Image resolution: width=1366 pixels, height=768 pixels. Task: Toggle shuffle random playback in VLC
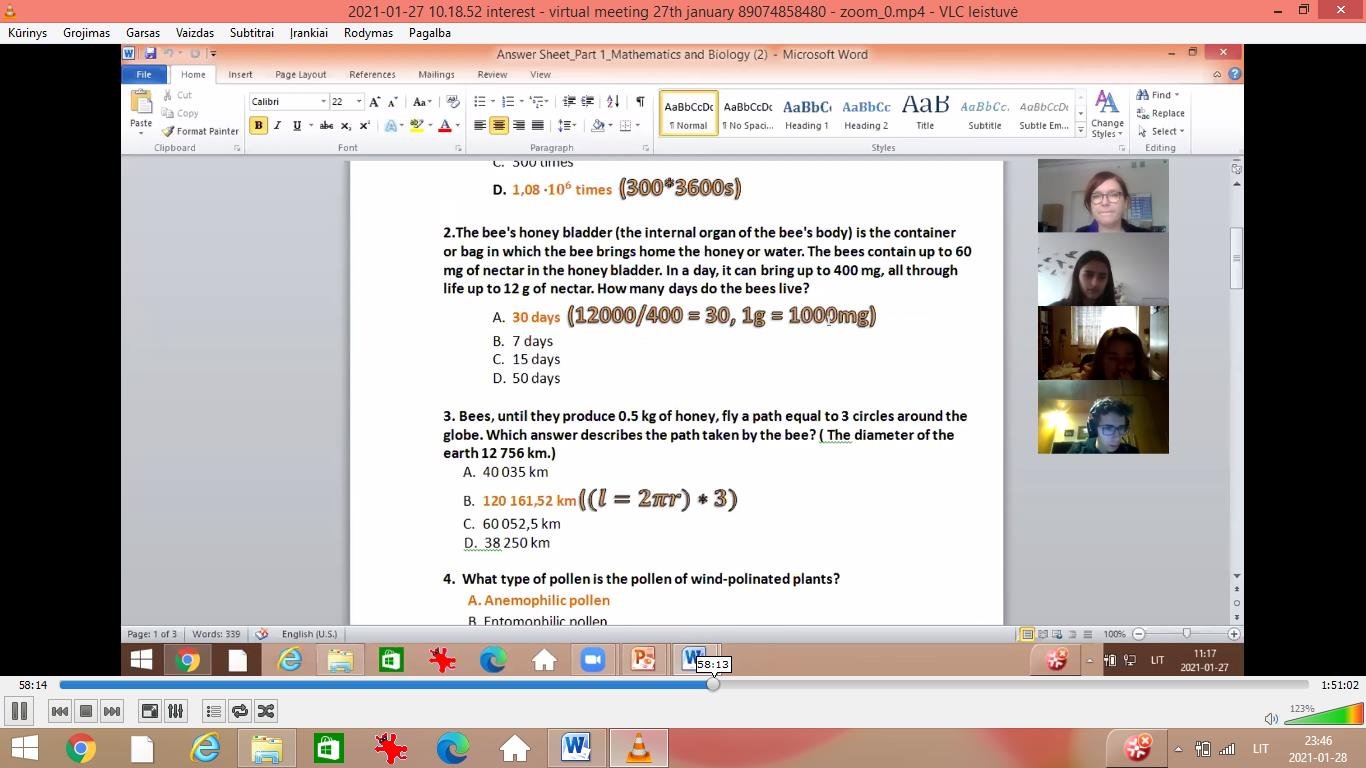(266, 711)
